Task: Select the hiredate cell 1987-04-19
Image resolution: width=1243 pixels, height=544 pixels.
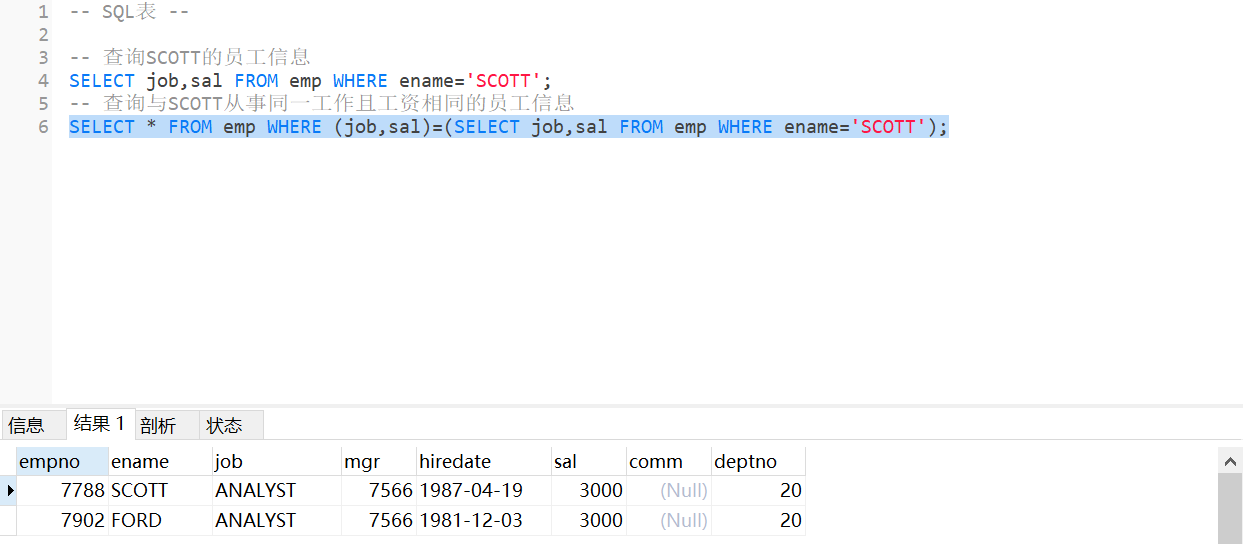Action: pos(482,491)
